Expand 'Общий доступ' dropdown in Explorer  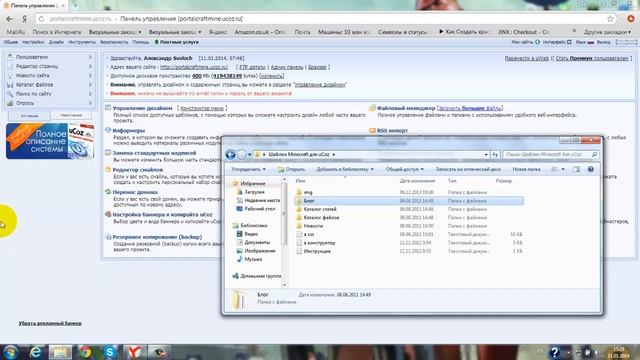click(x=404, y=169)
